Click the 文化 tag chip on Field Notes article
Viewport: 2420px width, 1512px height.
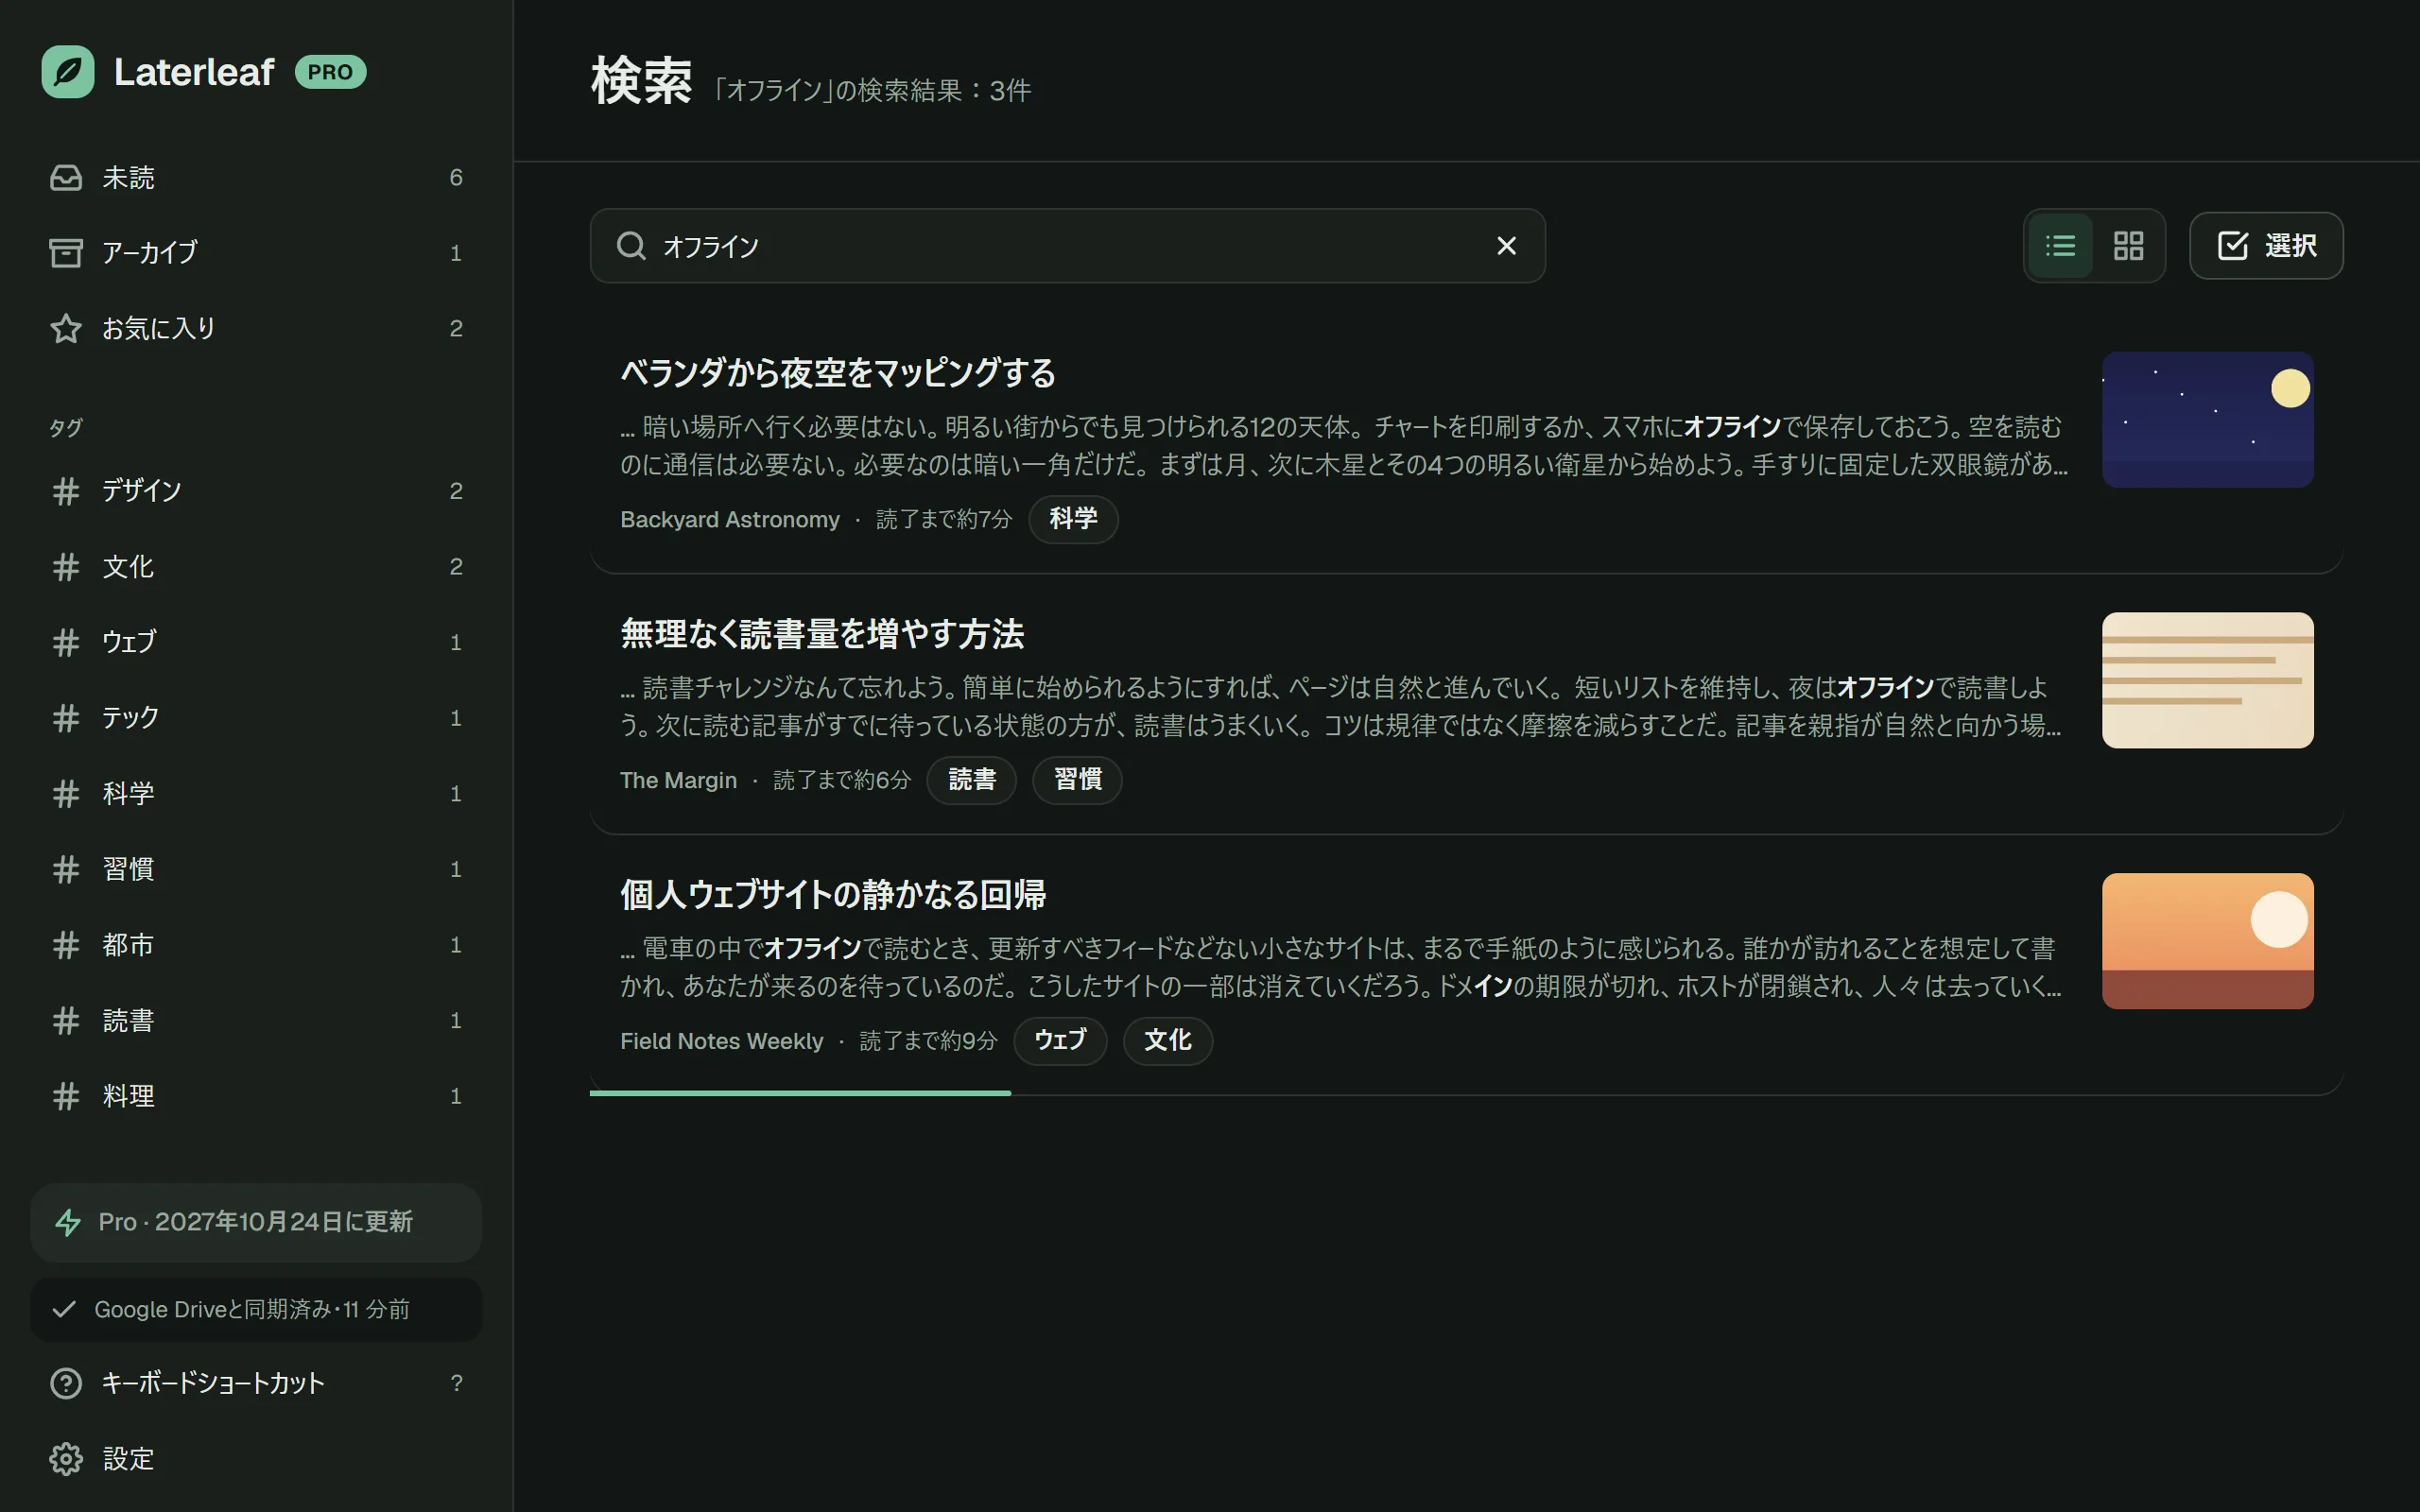coord(1167,1041)
